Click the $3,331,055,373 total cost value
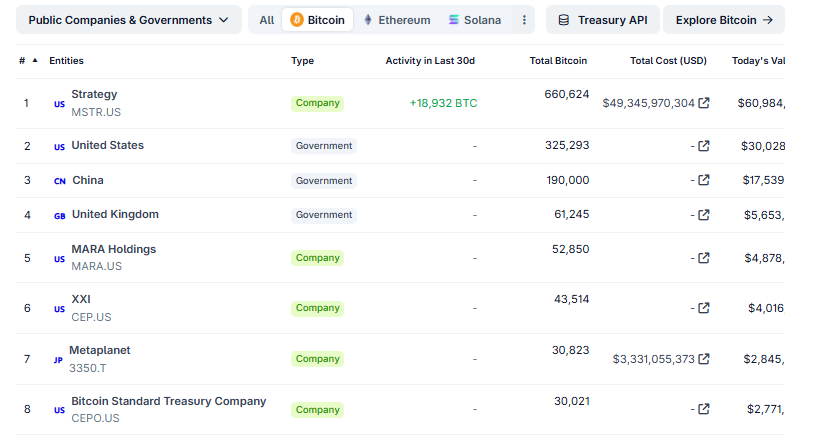 click(x=654, y=359)
